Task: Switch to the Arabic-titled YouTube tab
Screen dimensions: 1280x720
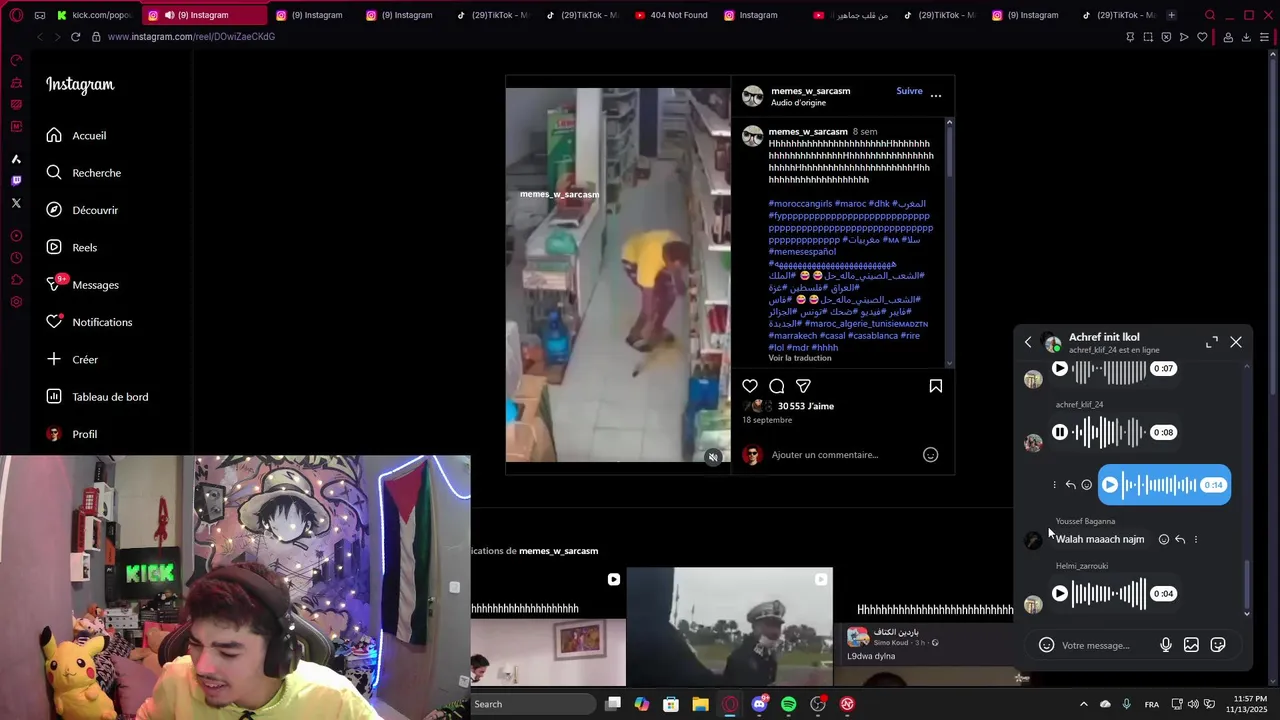Action: tap(851, 15)
